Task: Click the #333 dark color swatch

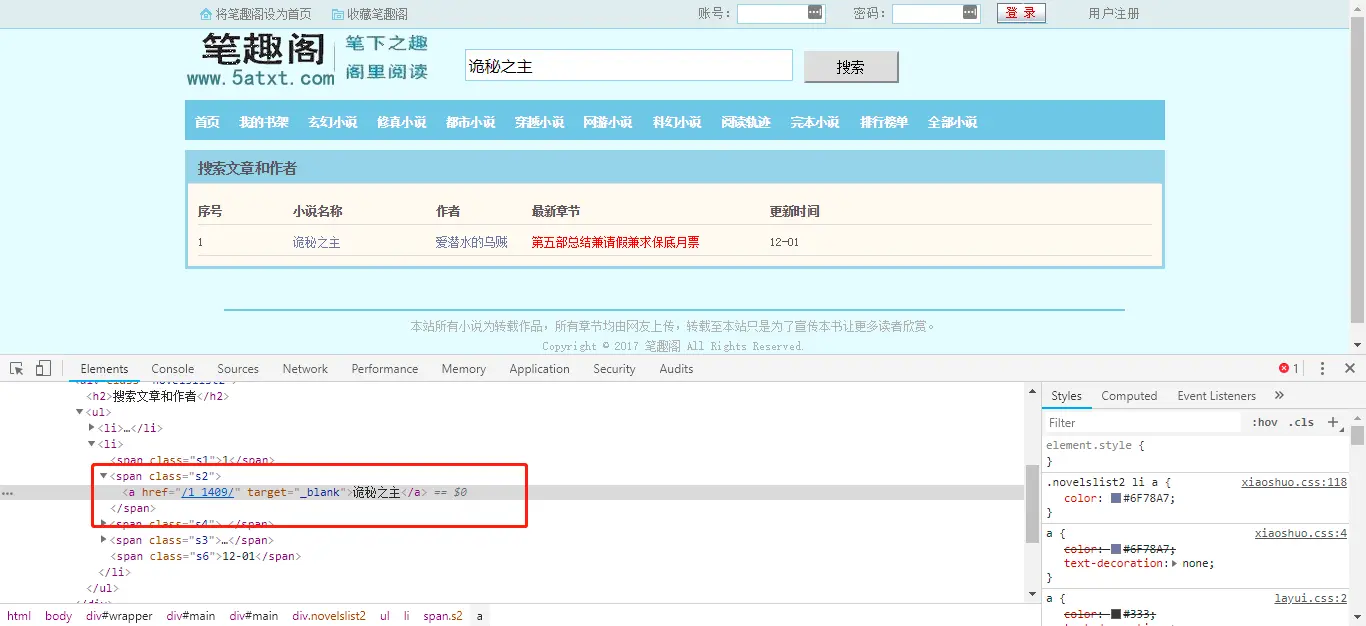Action: click(1116, 614)
